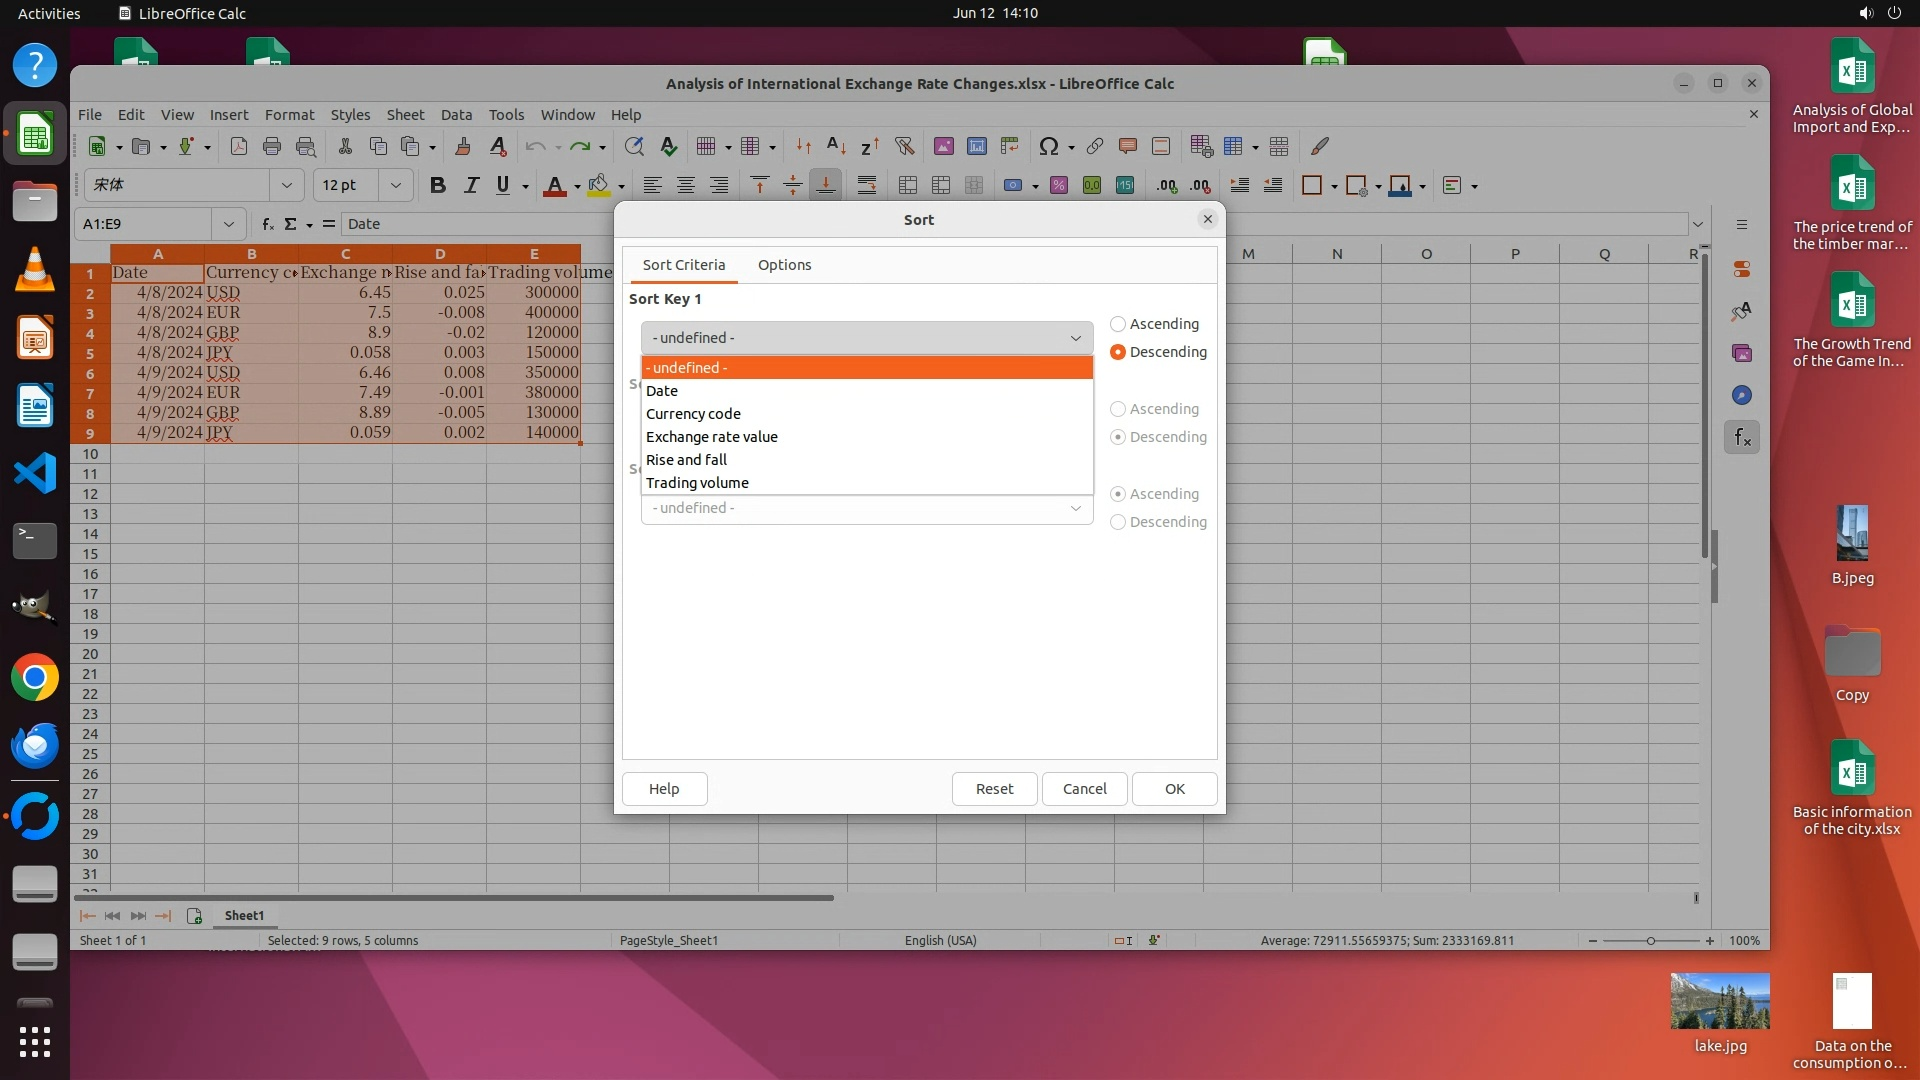The width and height of the screenshot is (1920, 1080).
Task: Choose 'Exchange rate value' from the dropdown list
Action: pyautogui.click(x=711, y=437)
